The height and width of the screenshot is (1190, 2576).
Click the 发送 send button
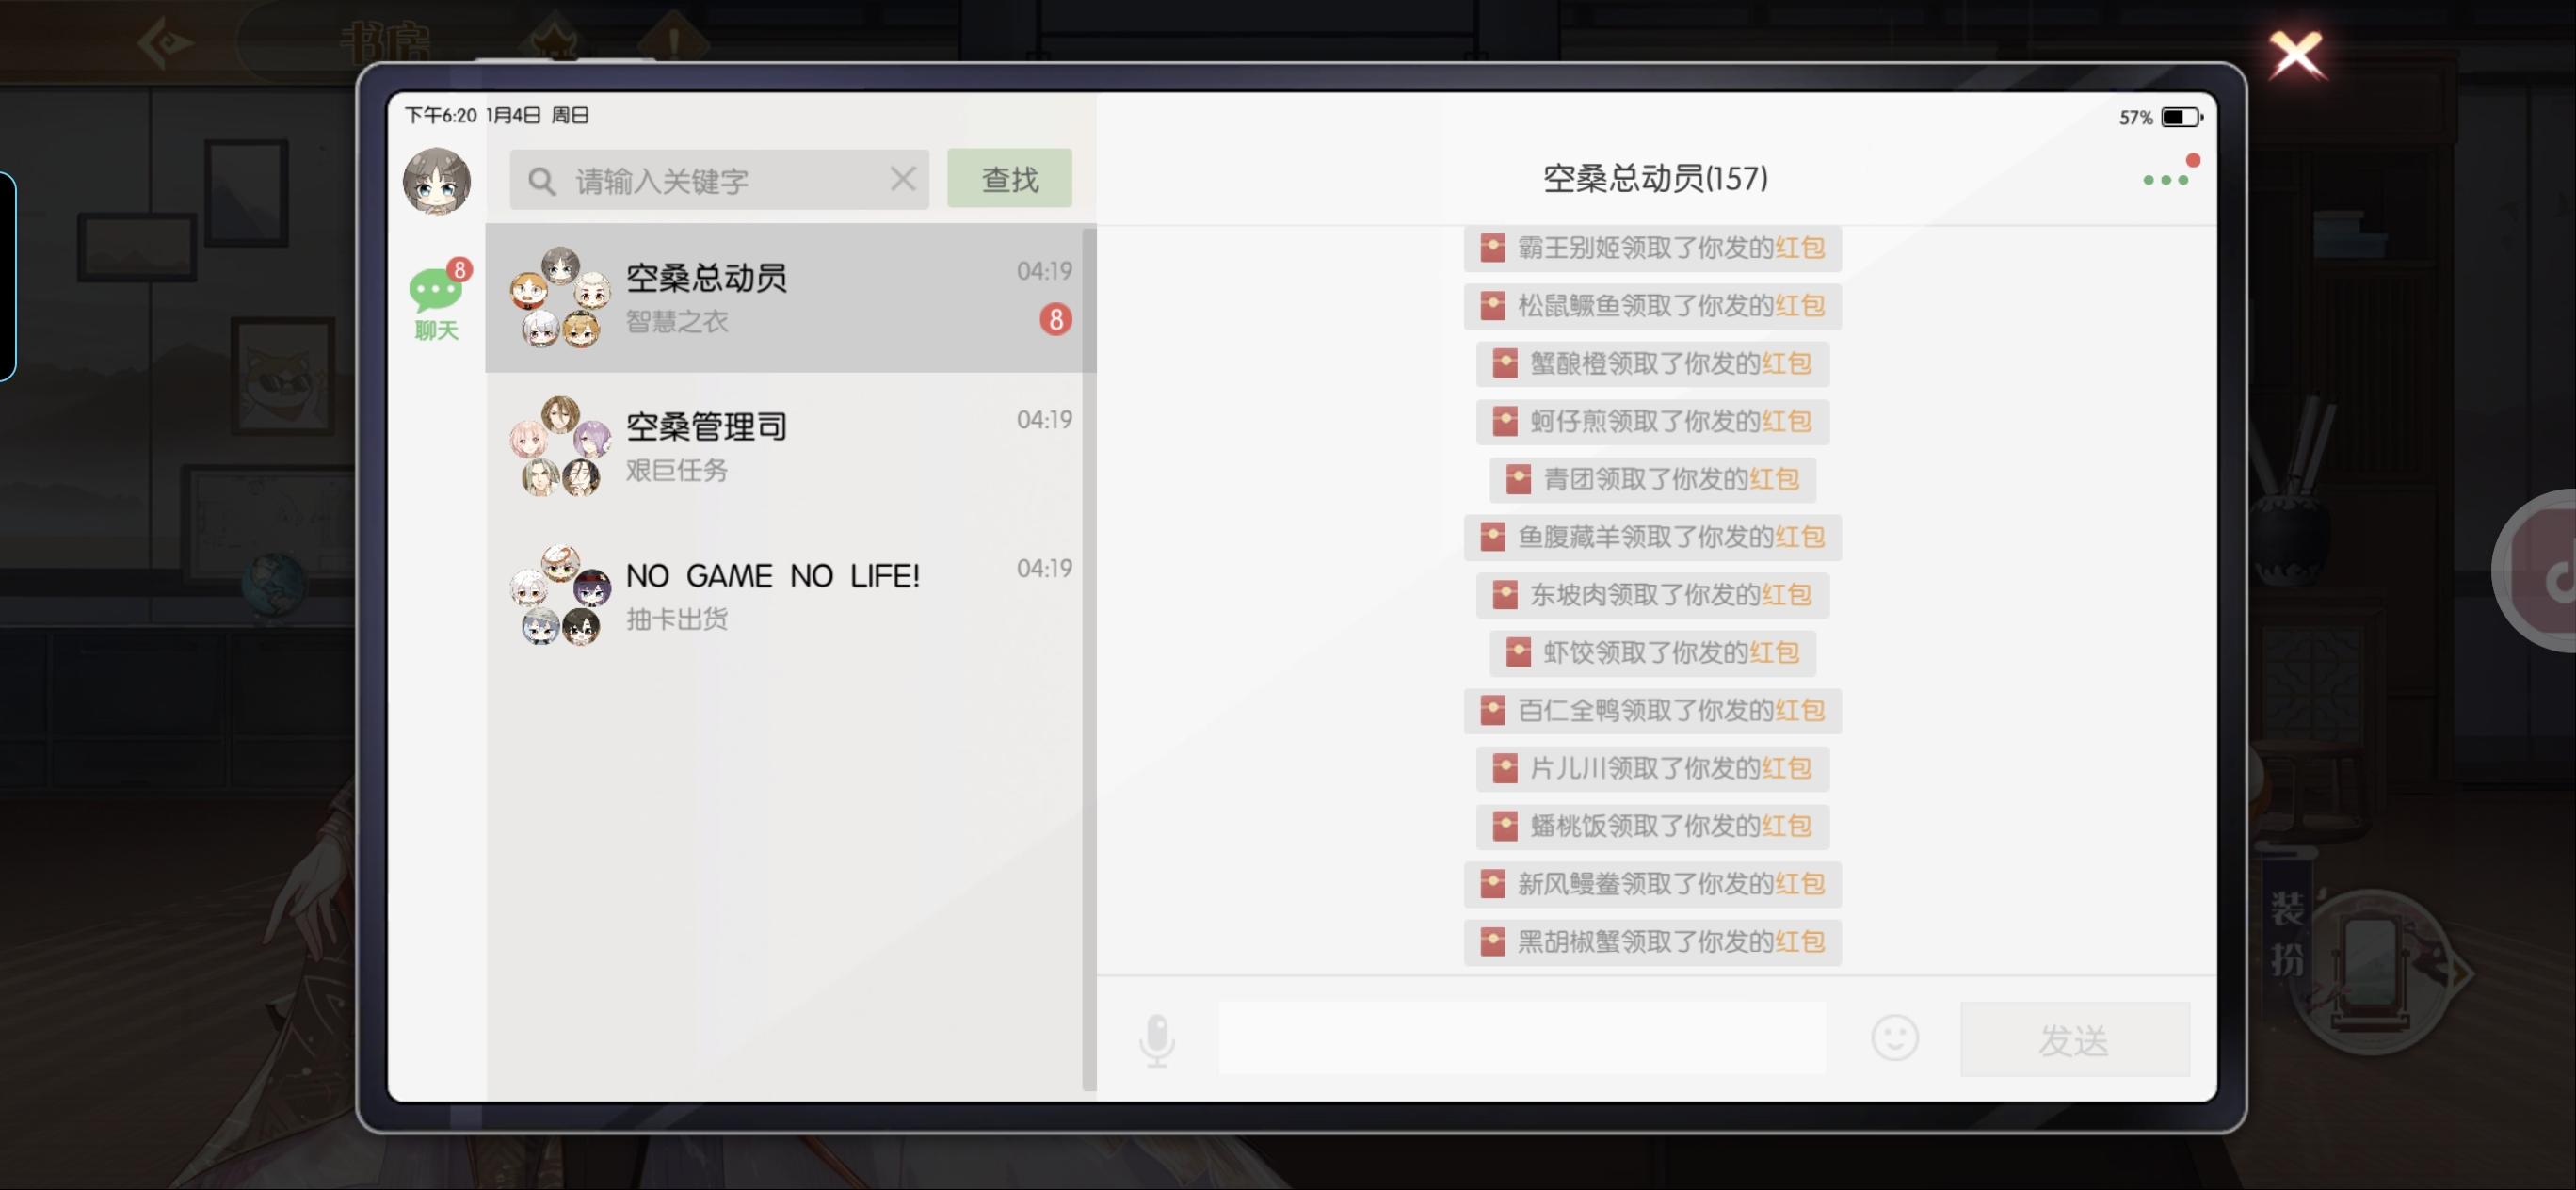click(2074, 1040)
